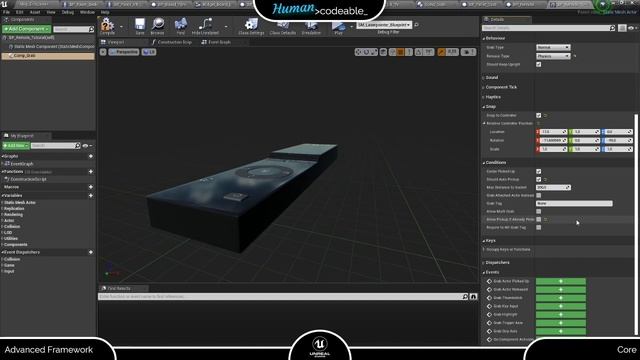Click the magnifier icon beside Debug Filter
The image size is (640, 360).
(x=416, y=25)
